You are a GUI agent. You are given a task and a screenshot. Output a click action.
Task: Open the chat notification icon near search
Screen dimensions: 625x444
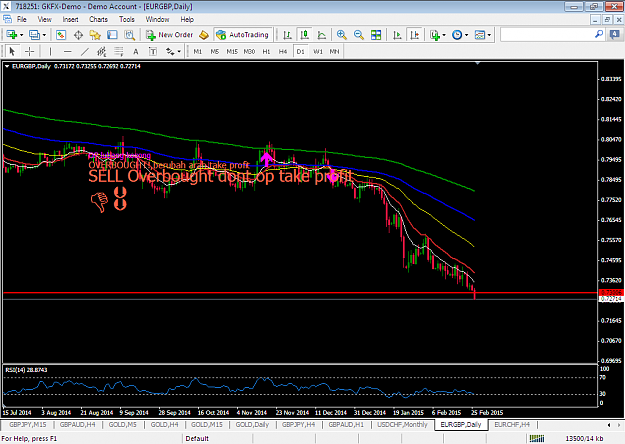coord(615,35)
